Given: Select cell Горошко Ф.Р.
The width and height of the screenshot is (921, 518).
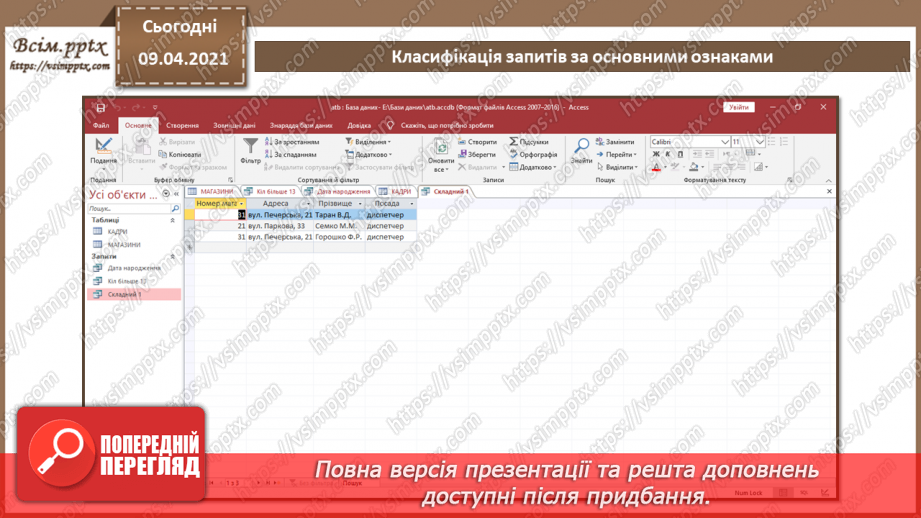Looking at the screenshot, I should pos(338,237).
